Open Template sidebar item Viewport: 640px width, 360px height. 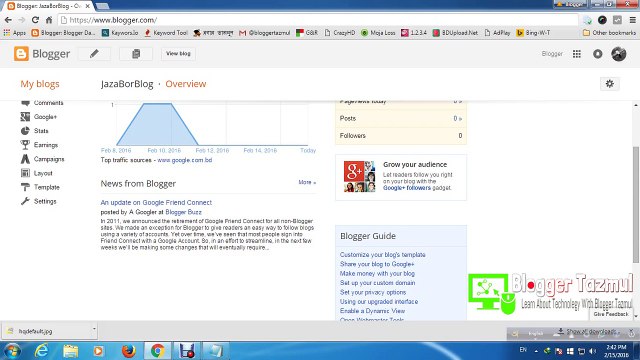click(40, 187)
